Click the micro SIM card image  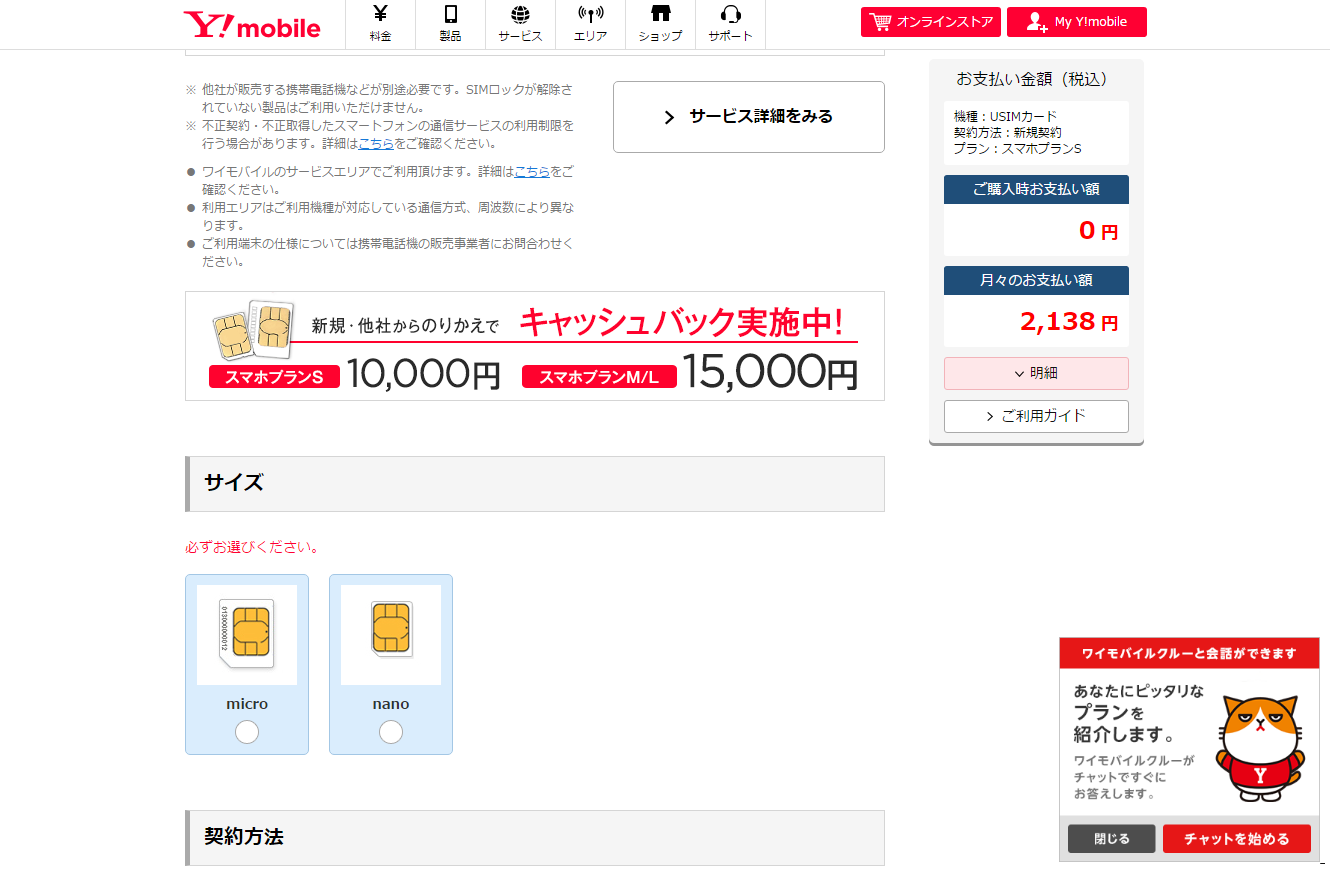pyautogui.click(x=247, y=635)
